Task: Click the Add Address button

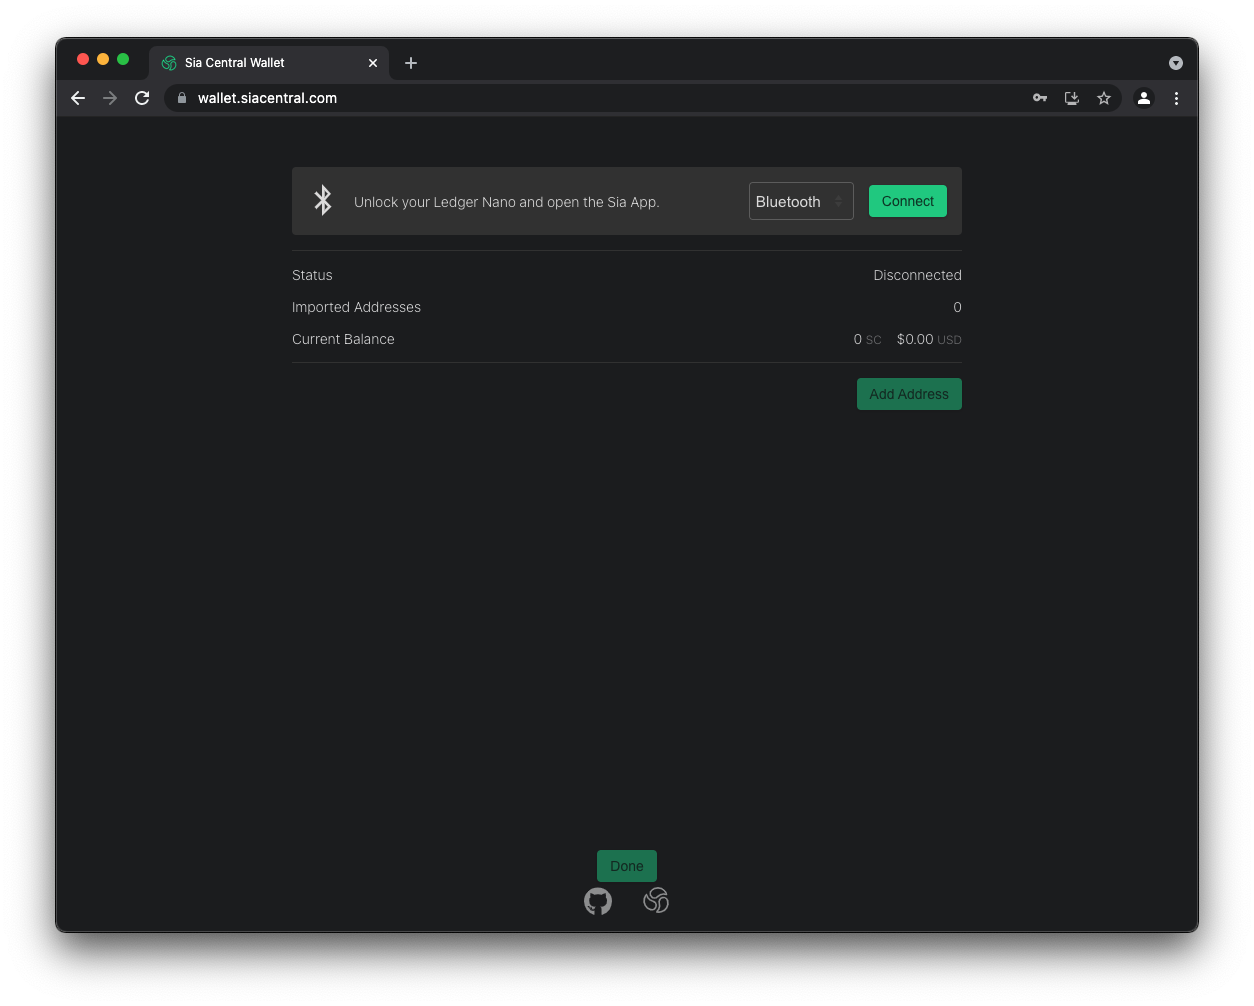Action: point(908,394)
